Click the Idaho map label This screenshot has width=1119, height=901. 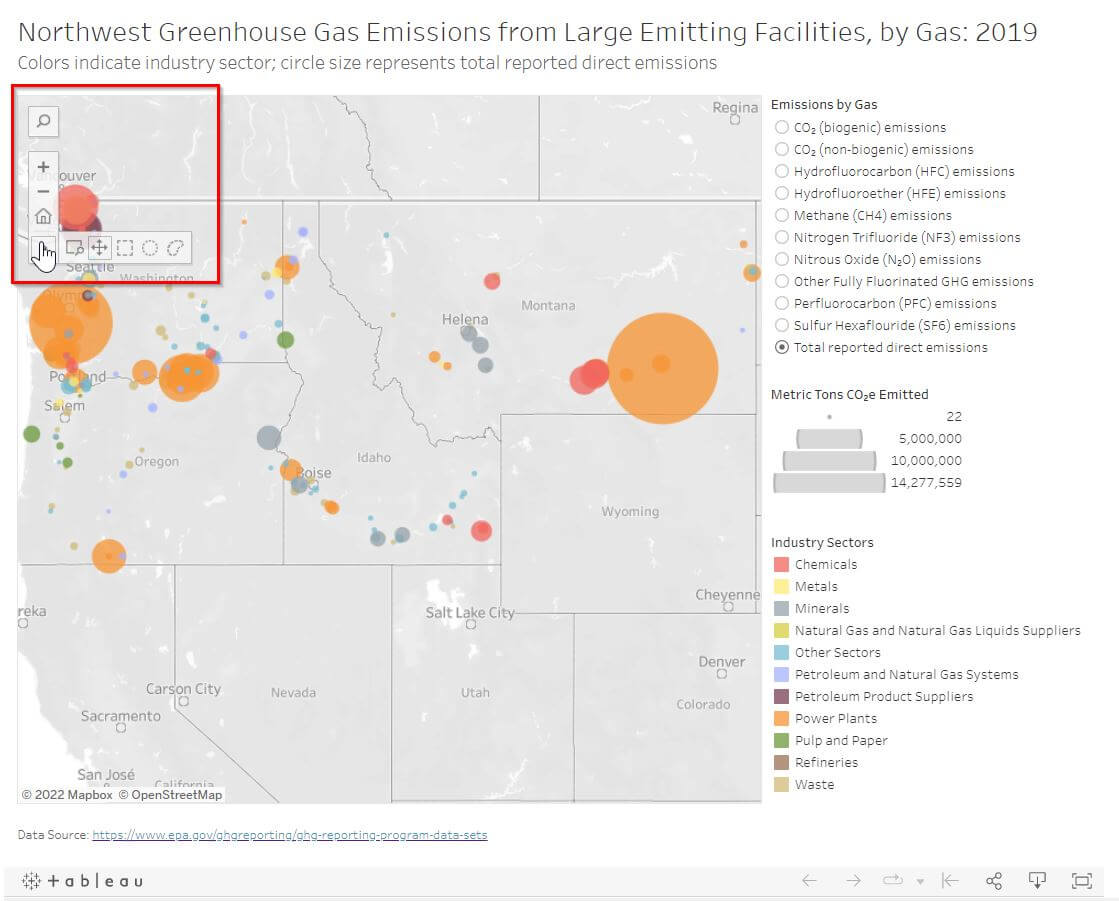pyautogui.click(x=374, y=457)
